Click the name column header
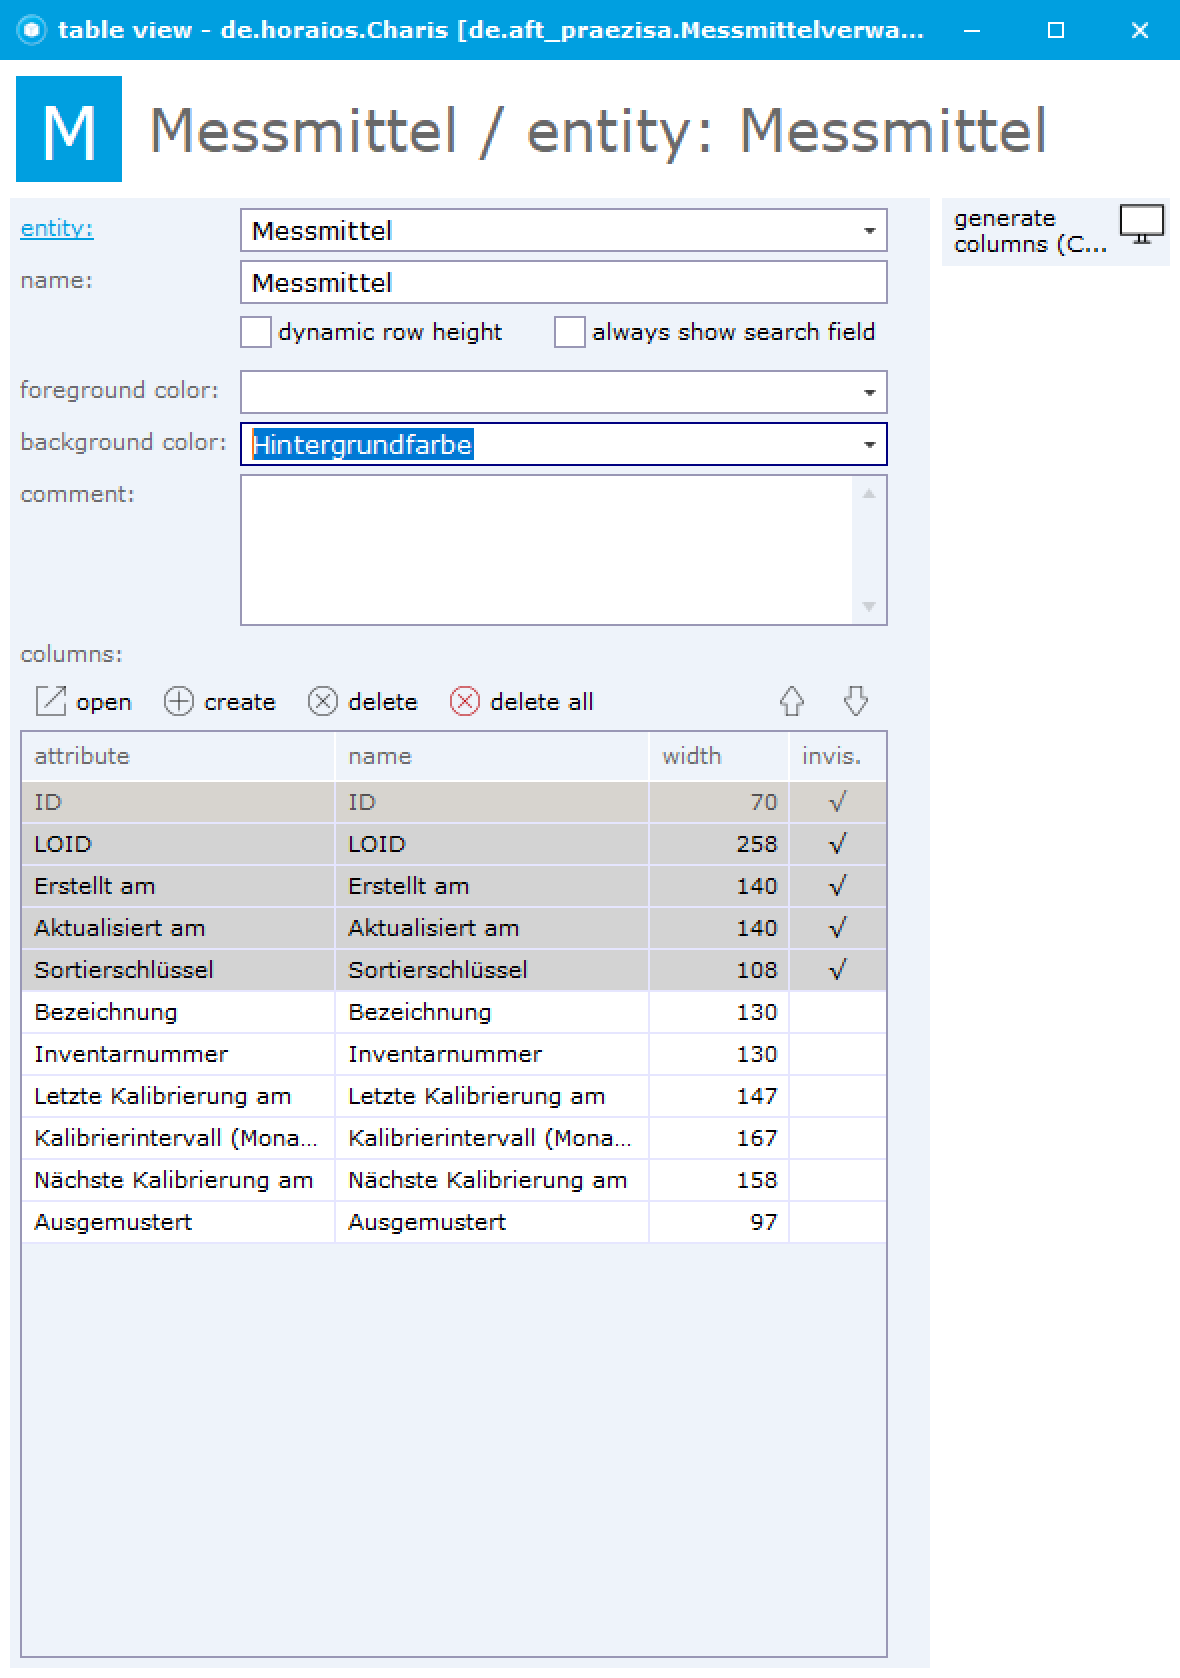1180x1678 pixels. click(492, 756)
